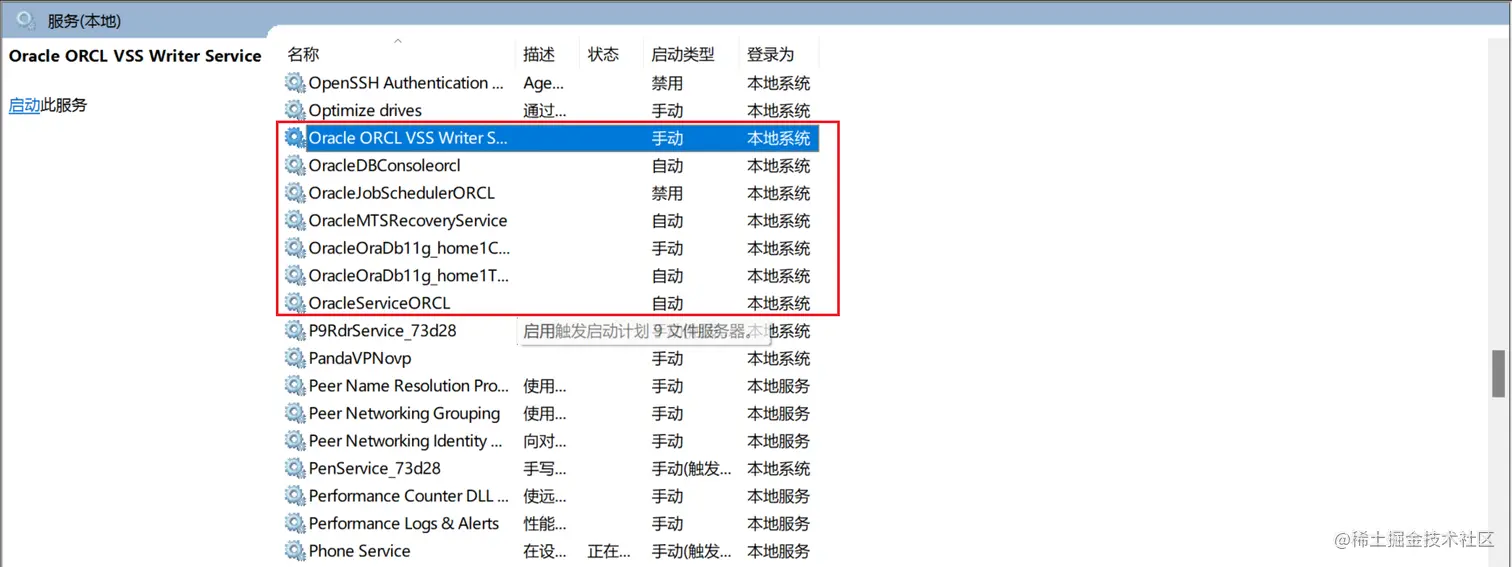Image resolution: width=1512 pixels, height=567 pixels.
Task: Click the gear icon beside Peer Name Resolution
Action: pos(295,385)
